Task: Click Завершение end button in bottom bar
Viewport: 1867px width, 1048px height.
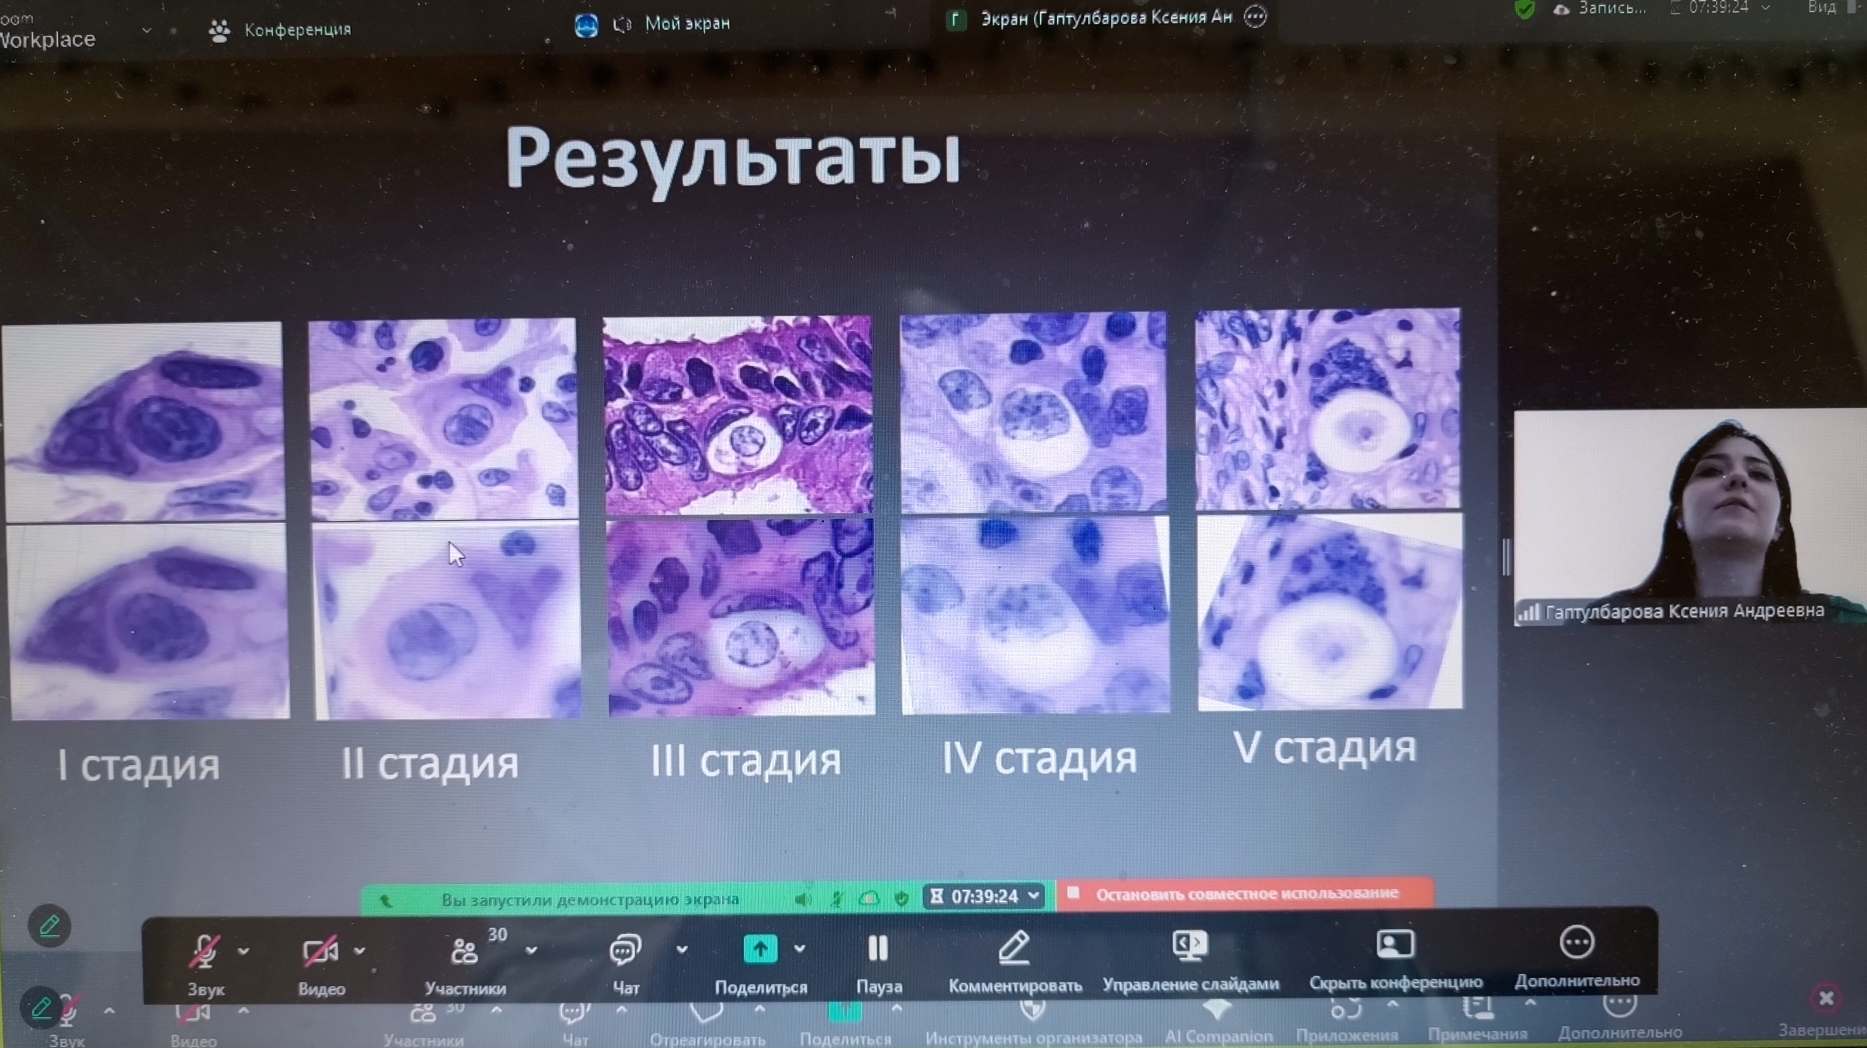Action: click(1821, 1029)
